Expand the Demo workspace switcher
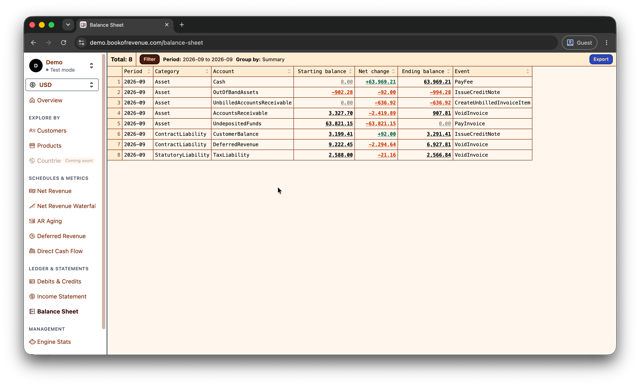This screenshot has width=640, height=386. tap(91, 66)
